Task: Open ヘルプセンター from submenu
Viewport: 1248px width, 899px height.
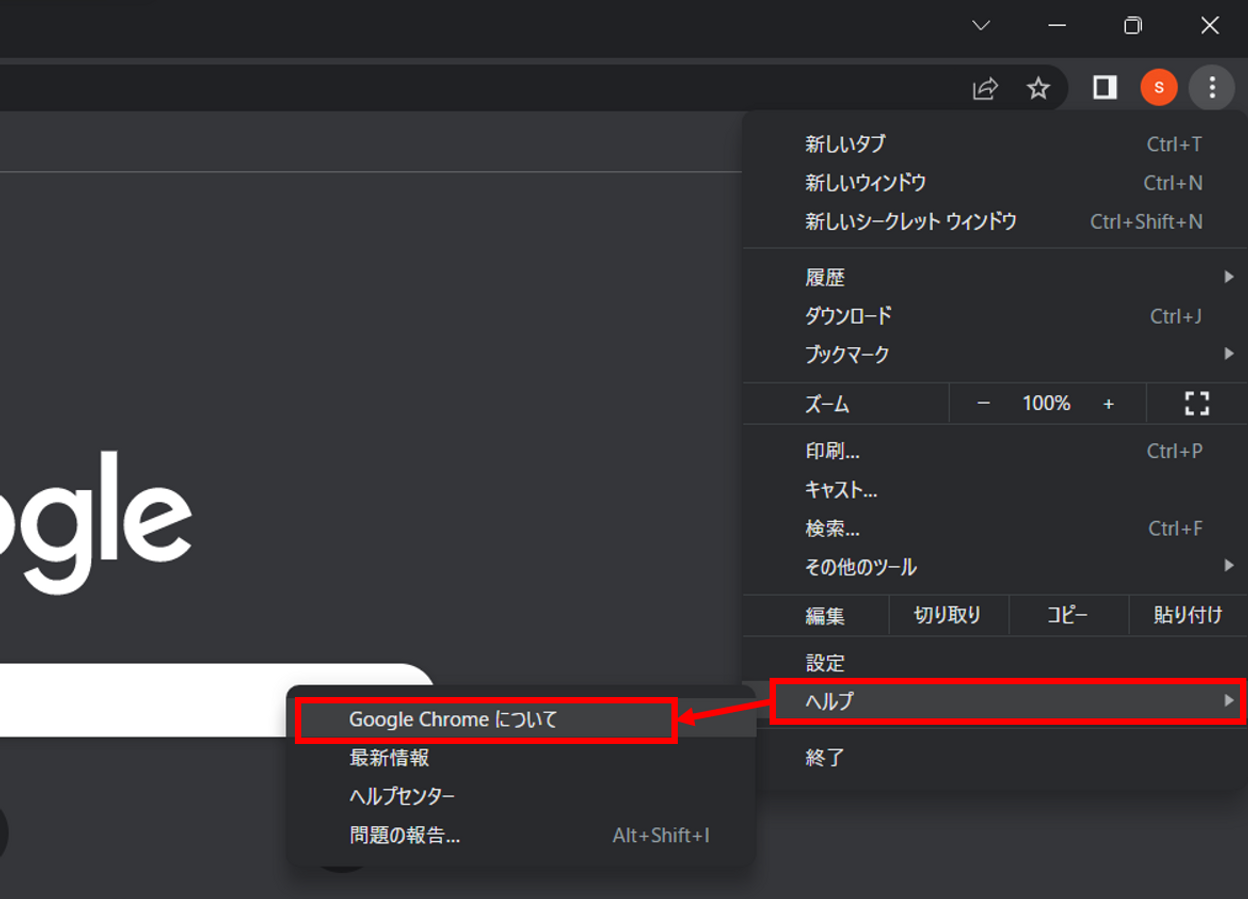Action: pyautogui.click(x=521, y=796)
